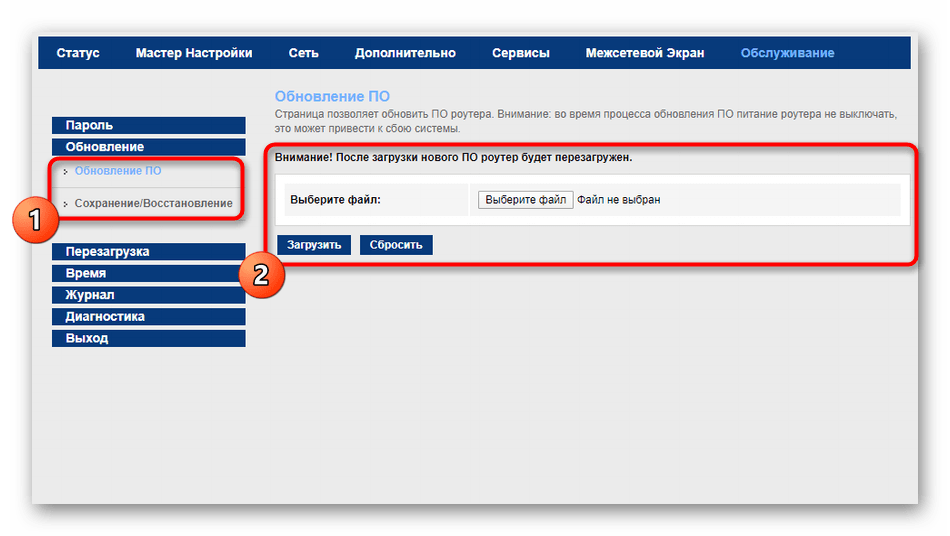This screenshot has width=950, height=536.
Task: Open the Межсетевой Экран tab
Action: pos(645,53)
